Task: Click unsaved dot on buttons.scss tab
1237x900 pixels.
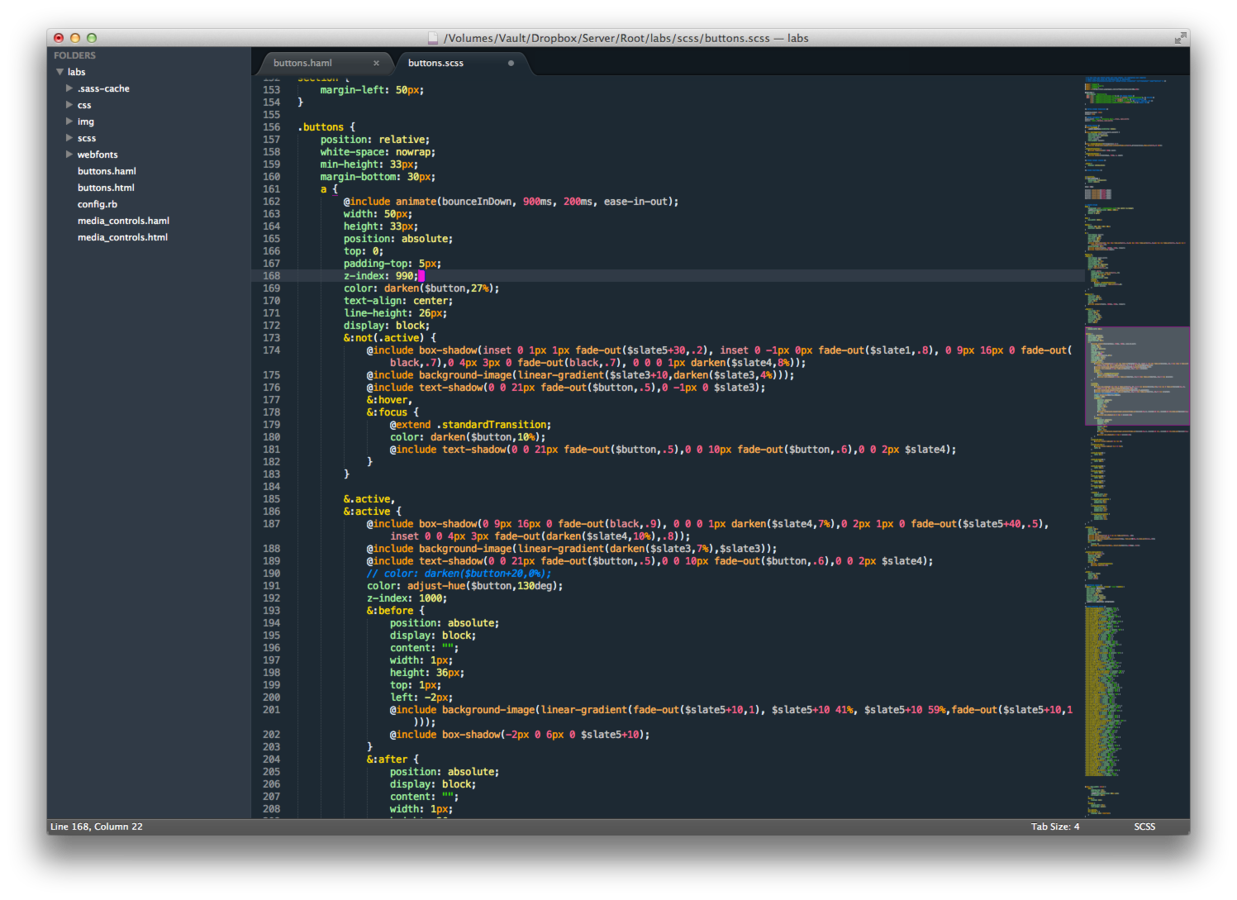Action: pos(511,63)
